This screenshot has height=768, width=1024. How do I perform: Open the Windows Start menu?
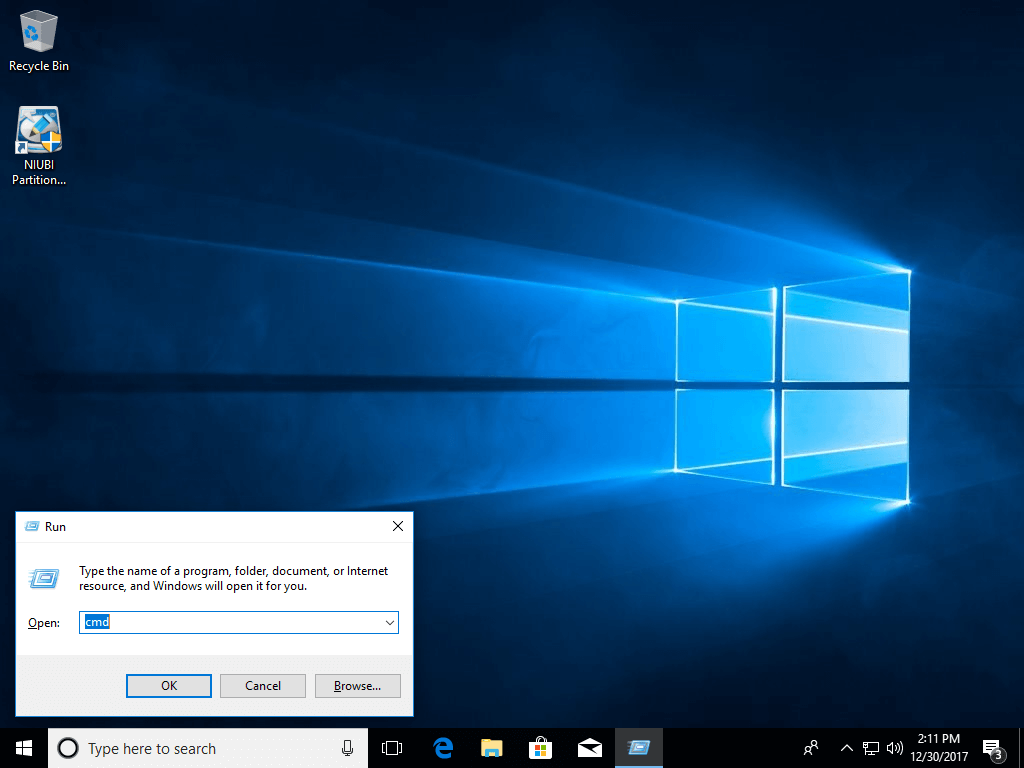(x=23, y=748)
